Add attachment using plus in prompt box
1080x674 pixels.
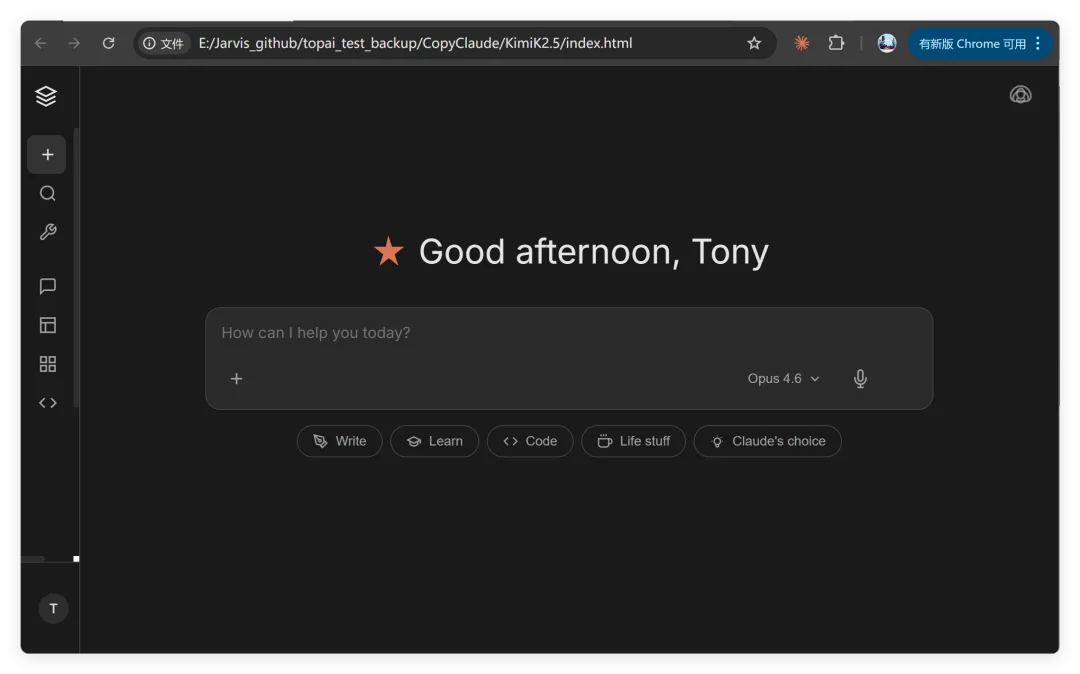(x=237, y=379)
